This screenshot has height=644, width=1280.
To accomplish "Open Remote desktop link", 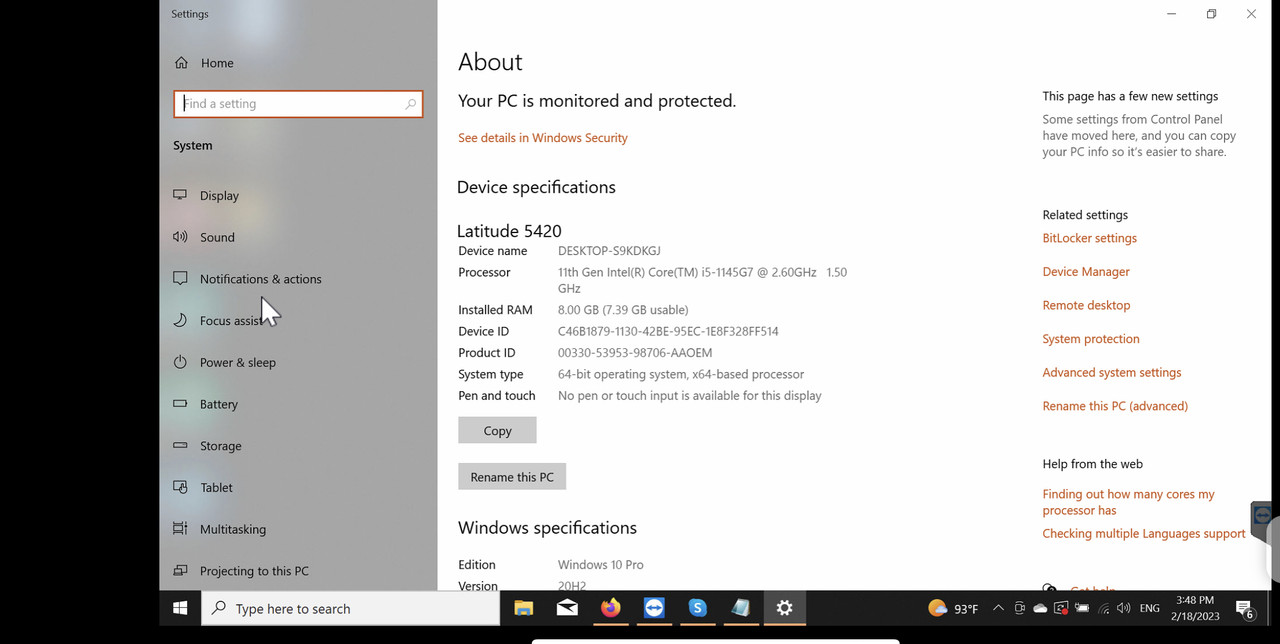I will pyautogui.click(x=1086, y=305).
